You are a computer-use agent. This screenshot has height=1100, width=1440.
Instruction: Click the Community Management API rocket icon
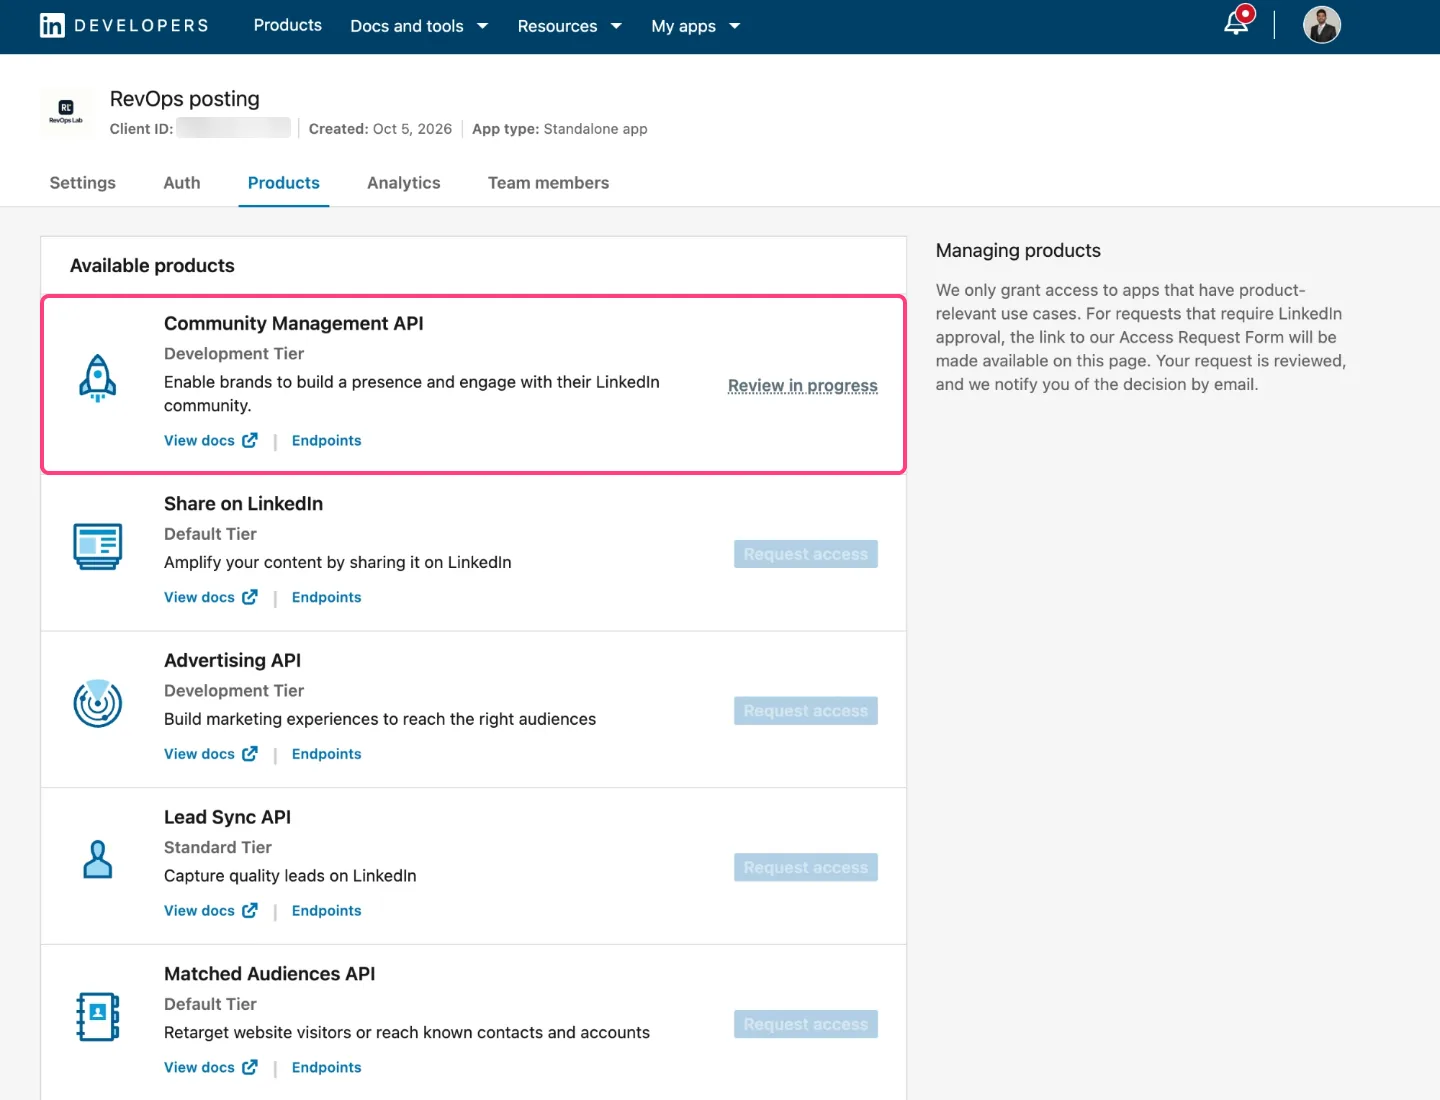[x=98, y=378]
